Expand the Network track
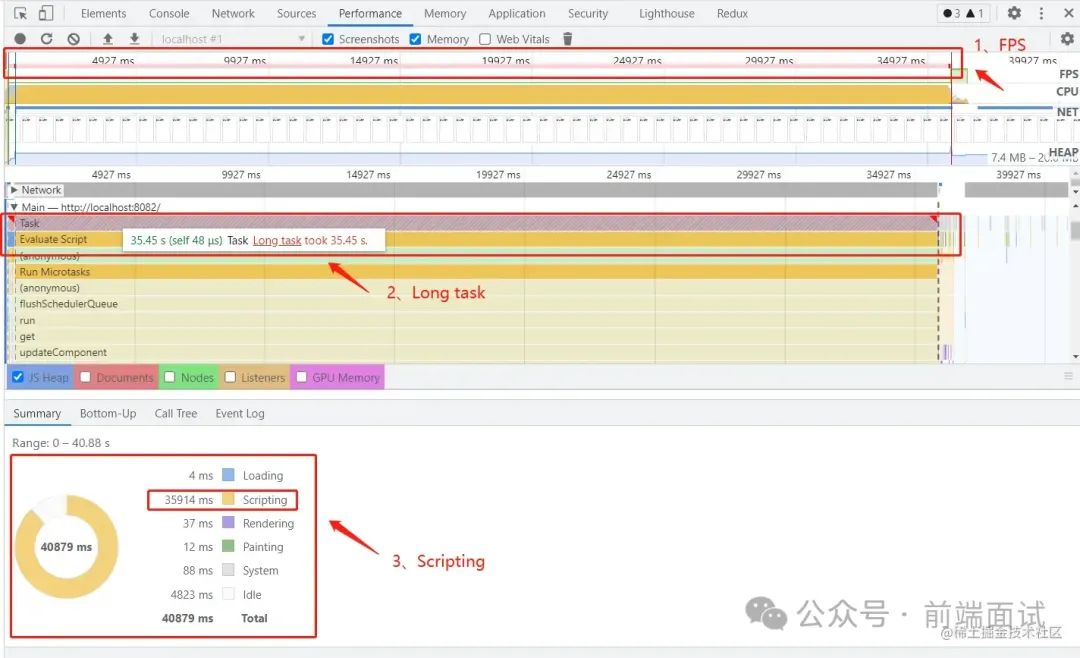1080x658 pixels. tap(14, 189)
